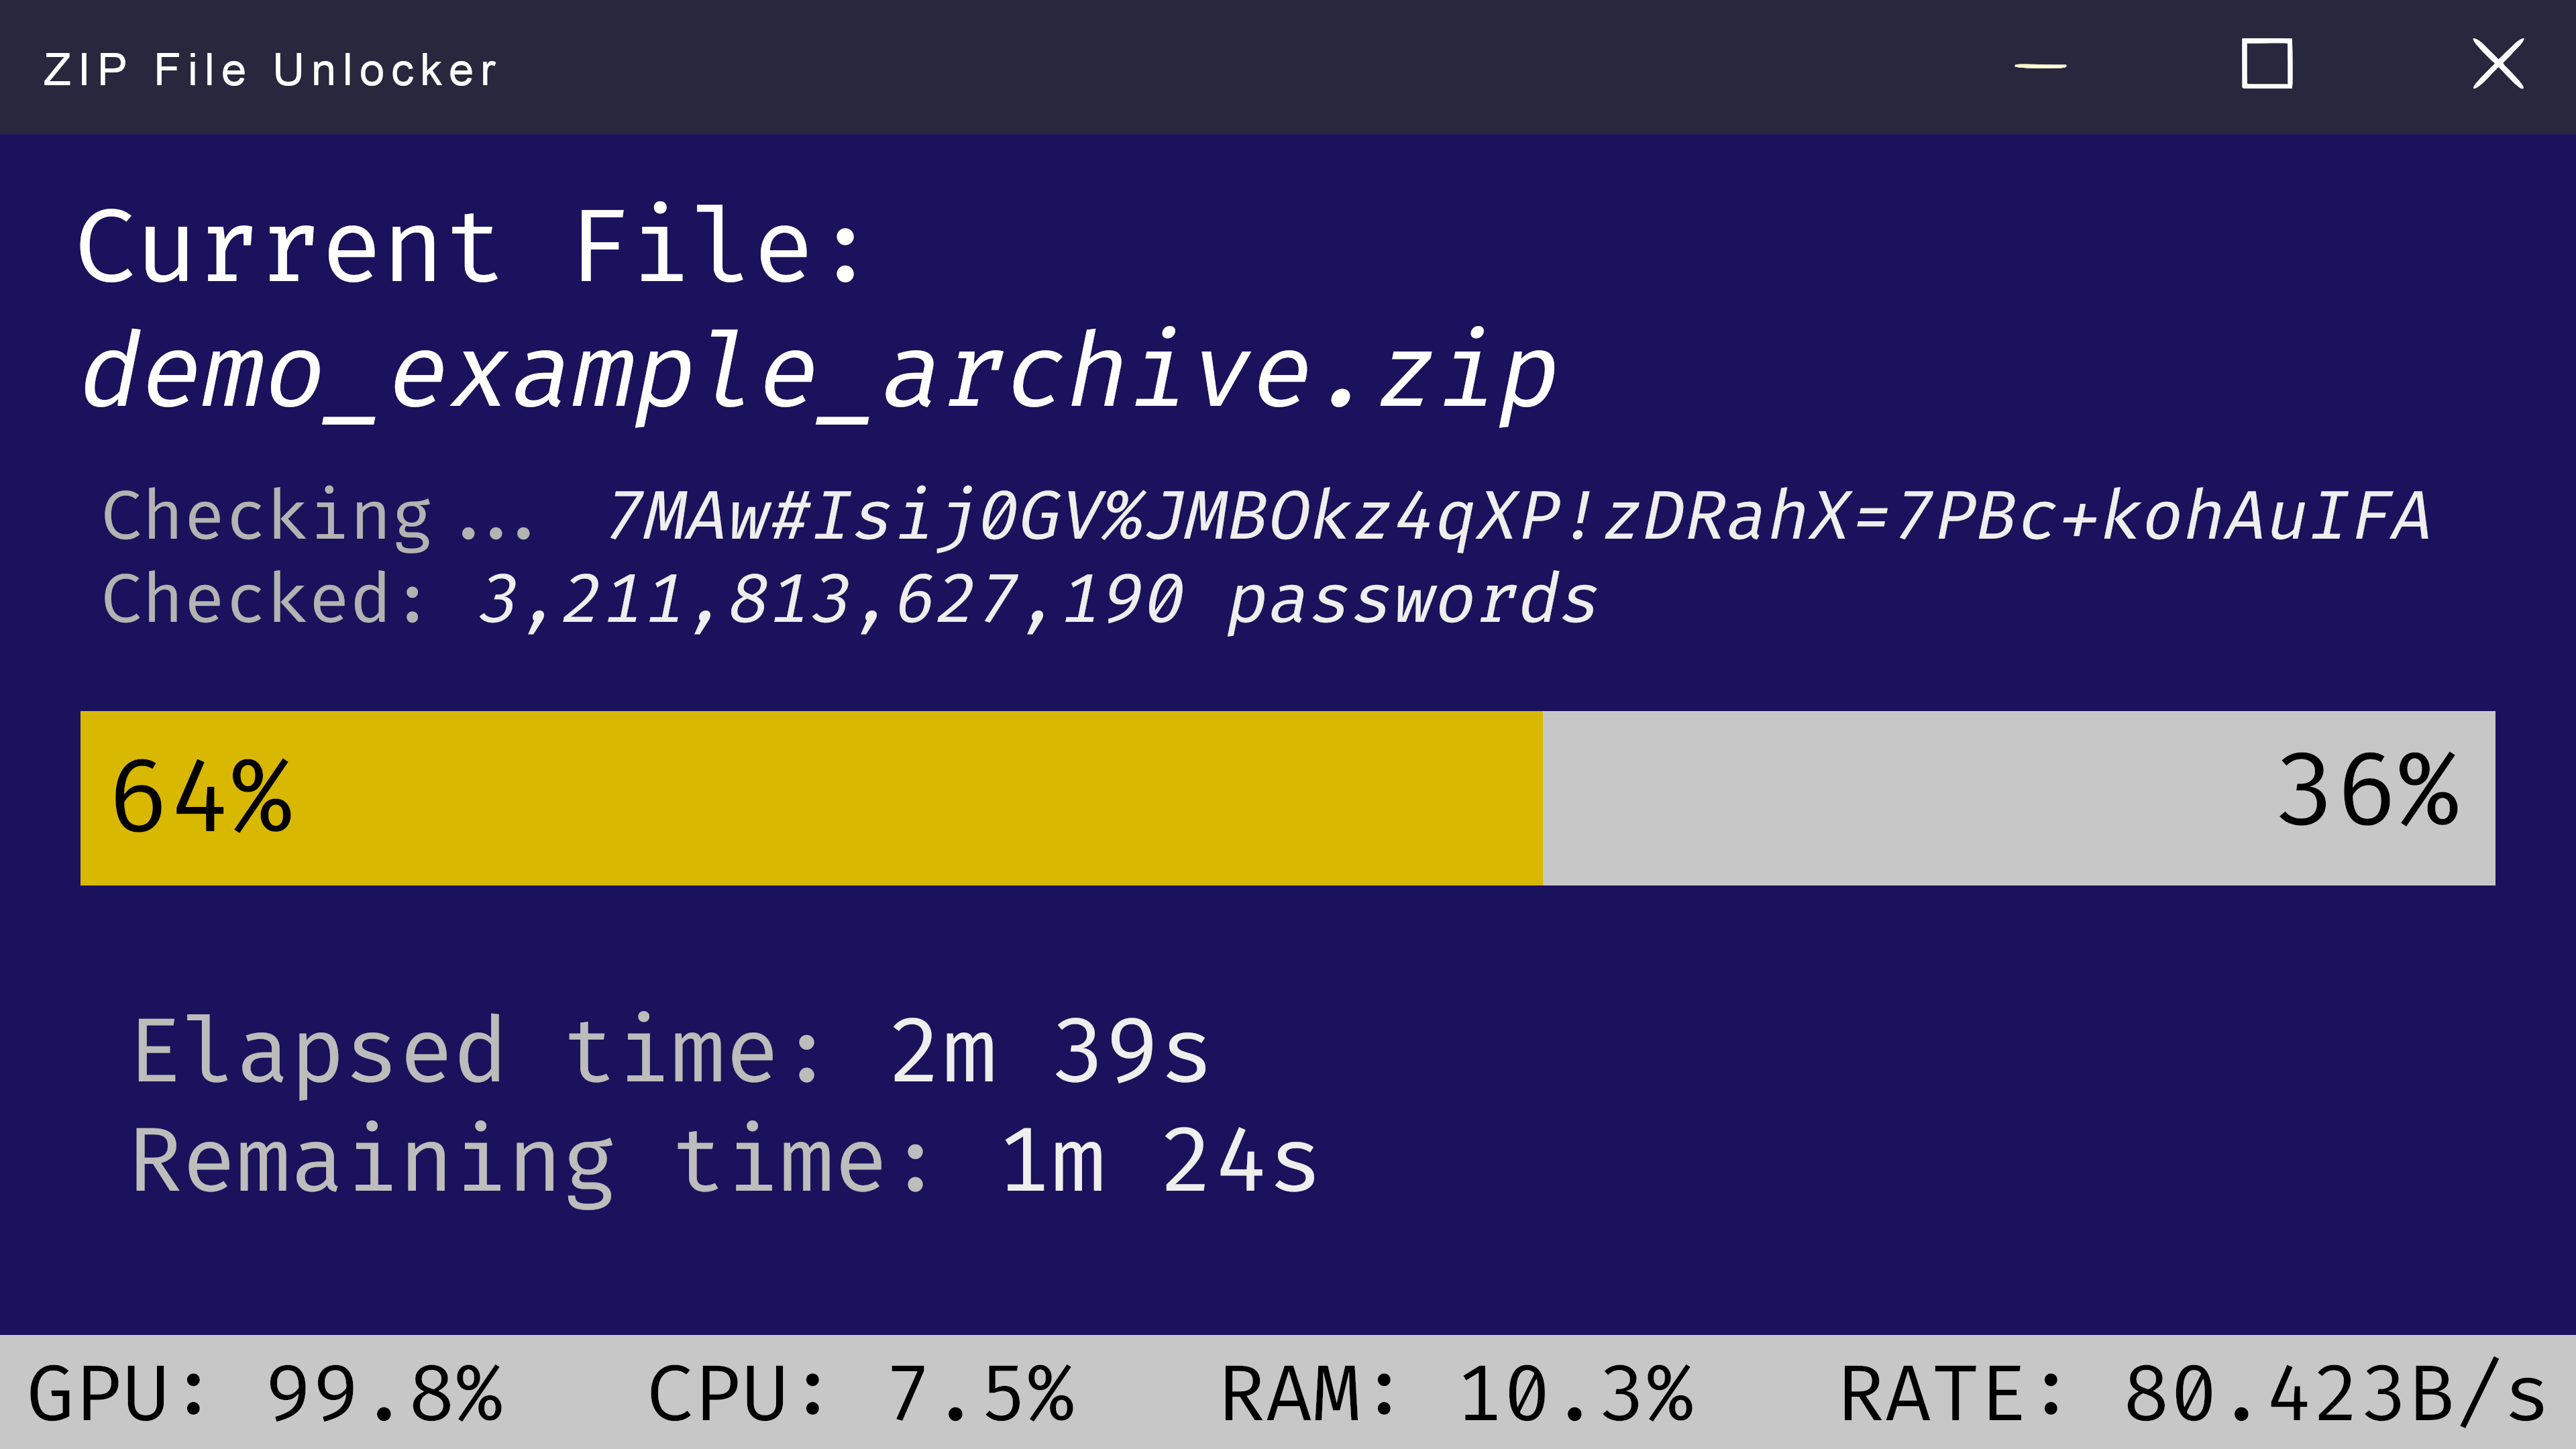Click the yellow filled progress bar section
The image size is (2576, 1449).
point(900,797)
